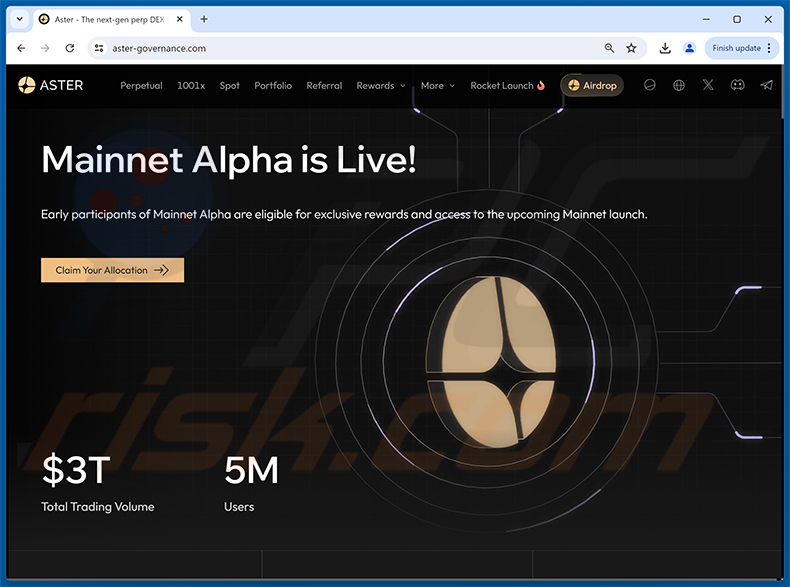This screenshot has width=790, height=587.
Task: Expand the More dropdown menu
Action: pos(437,86)
